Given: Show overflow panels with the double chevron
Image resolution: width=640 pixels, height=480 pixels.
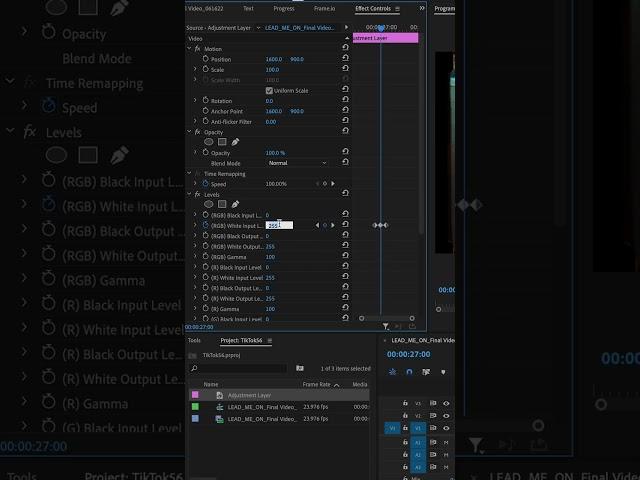Looking at the screenshot, I should pos(422,8).
